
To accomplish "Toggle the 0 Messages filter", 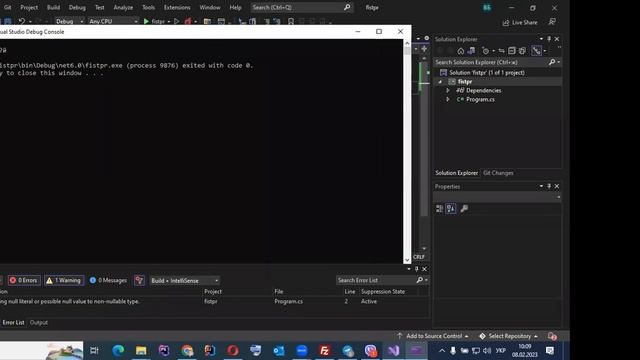I will [108, 280].
